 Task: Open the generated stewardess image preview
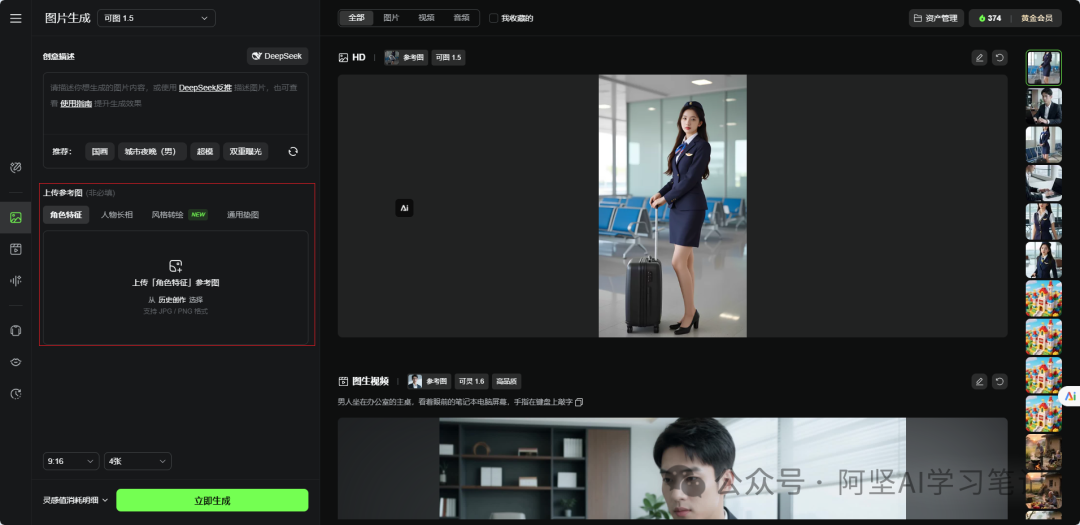672,206
